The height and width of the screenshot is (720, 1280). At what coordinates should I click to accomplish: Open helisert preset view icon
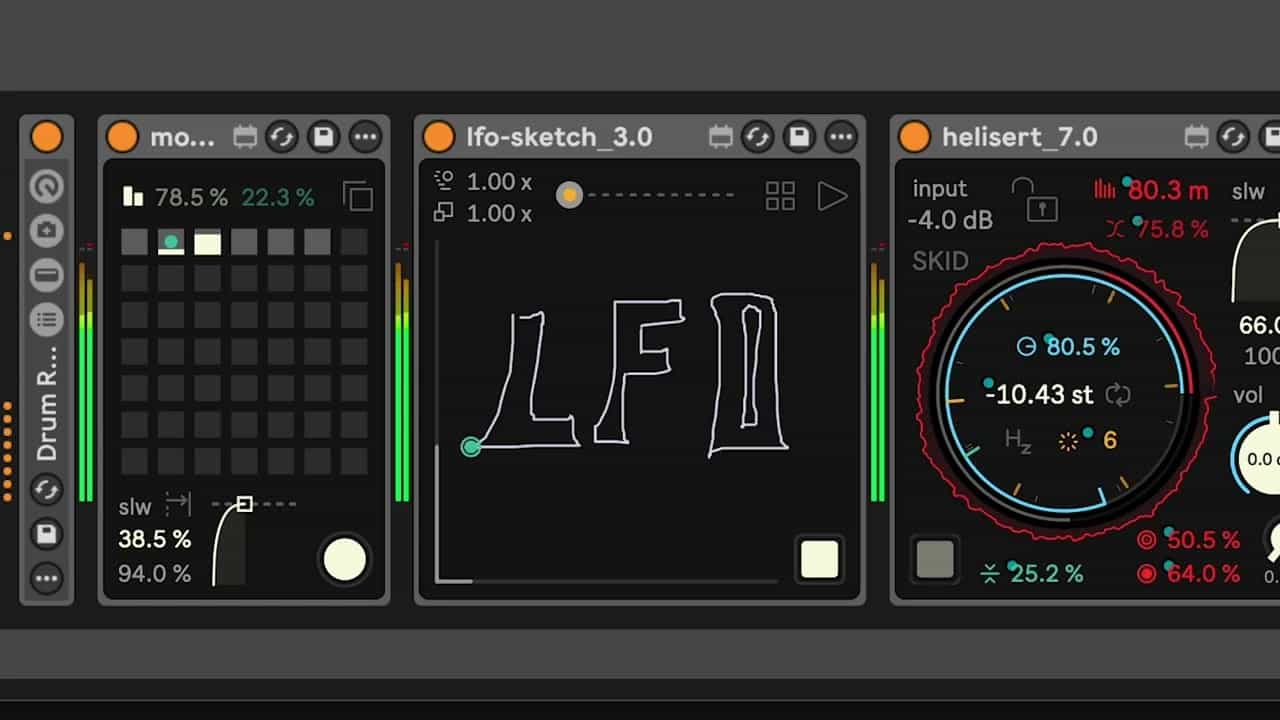tap(1197, 137)
